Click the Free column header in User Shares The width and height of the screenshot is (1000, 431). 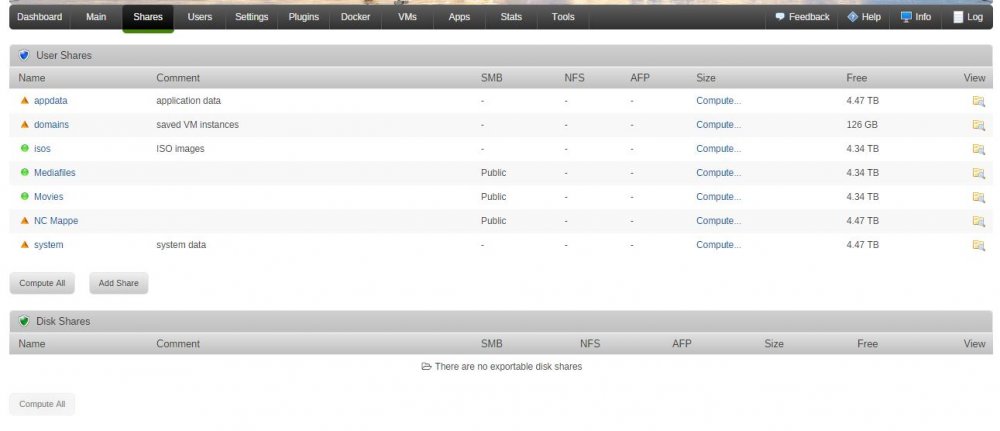click(x=857, y=78)
